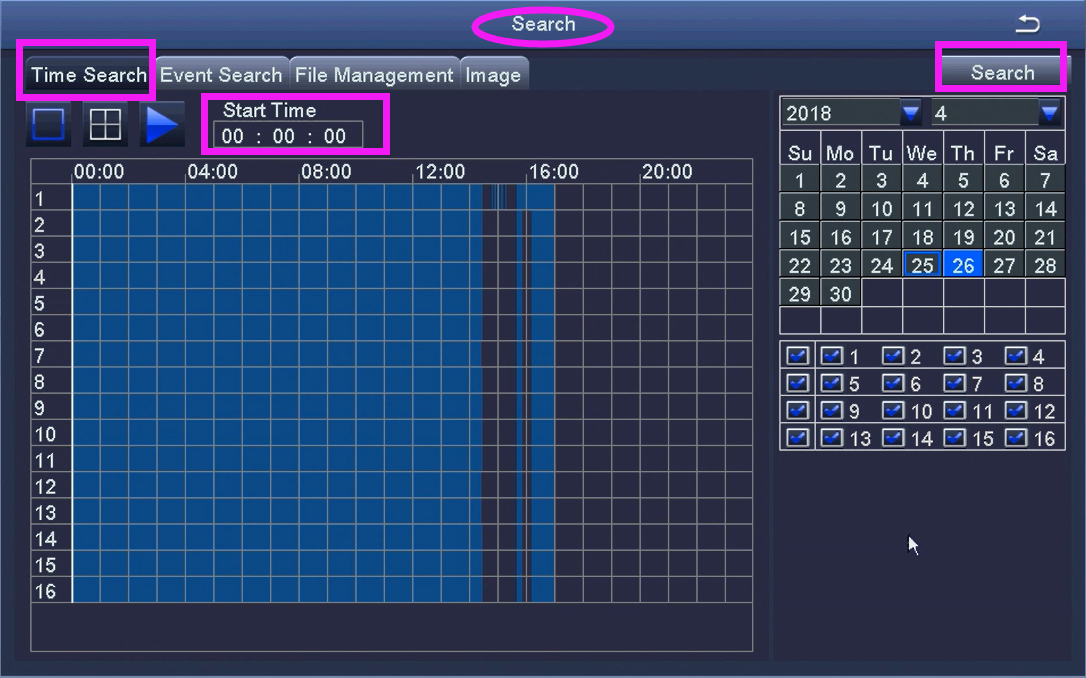The height and width of the screenshot is (678, 1086).
Task: Start playback with the blue play arrow
Action: 162,125
